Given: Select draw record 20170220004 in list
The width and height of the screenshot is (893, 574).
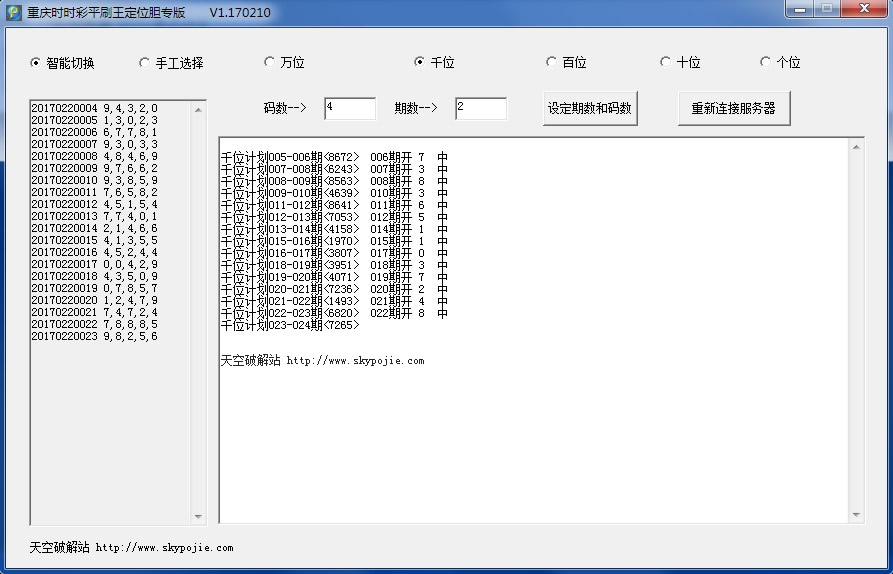Looking at the screenshot, I should (94, 108).
